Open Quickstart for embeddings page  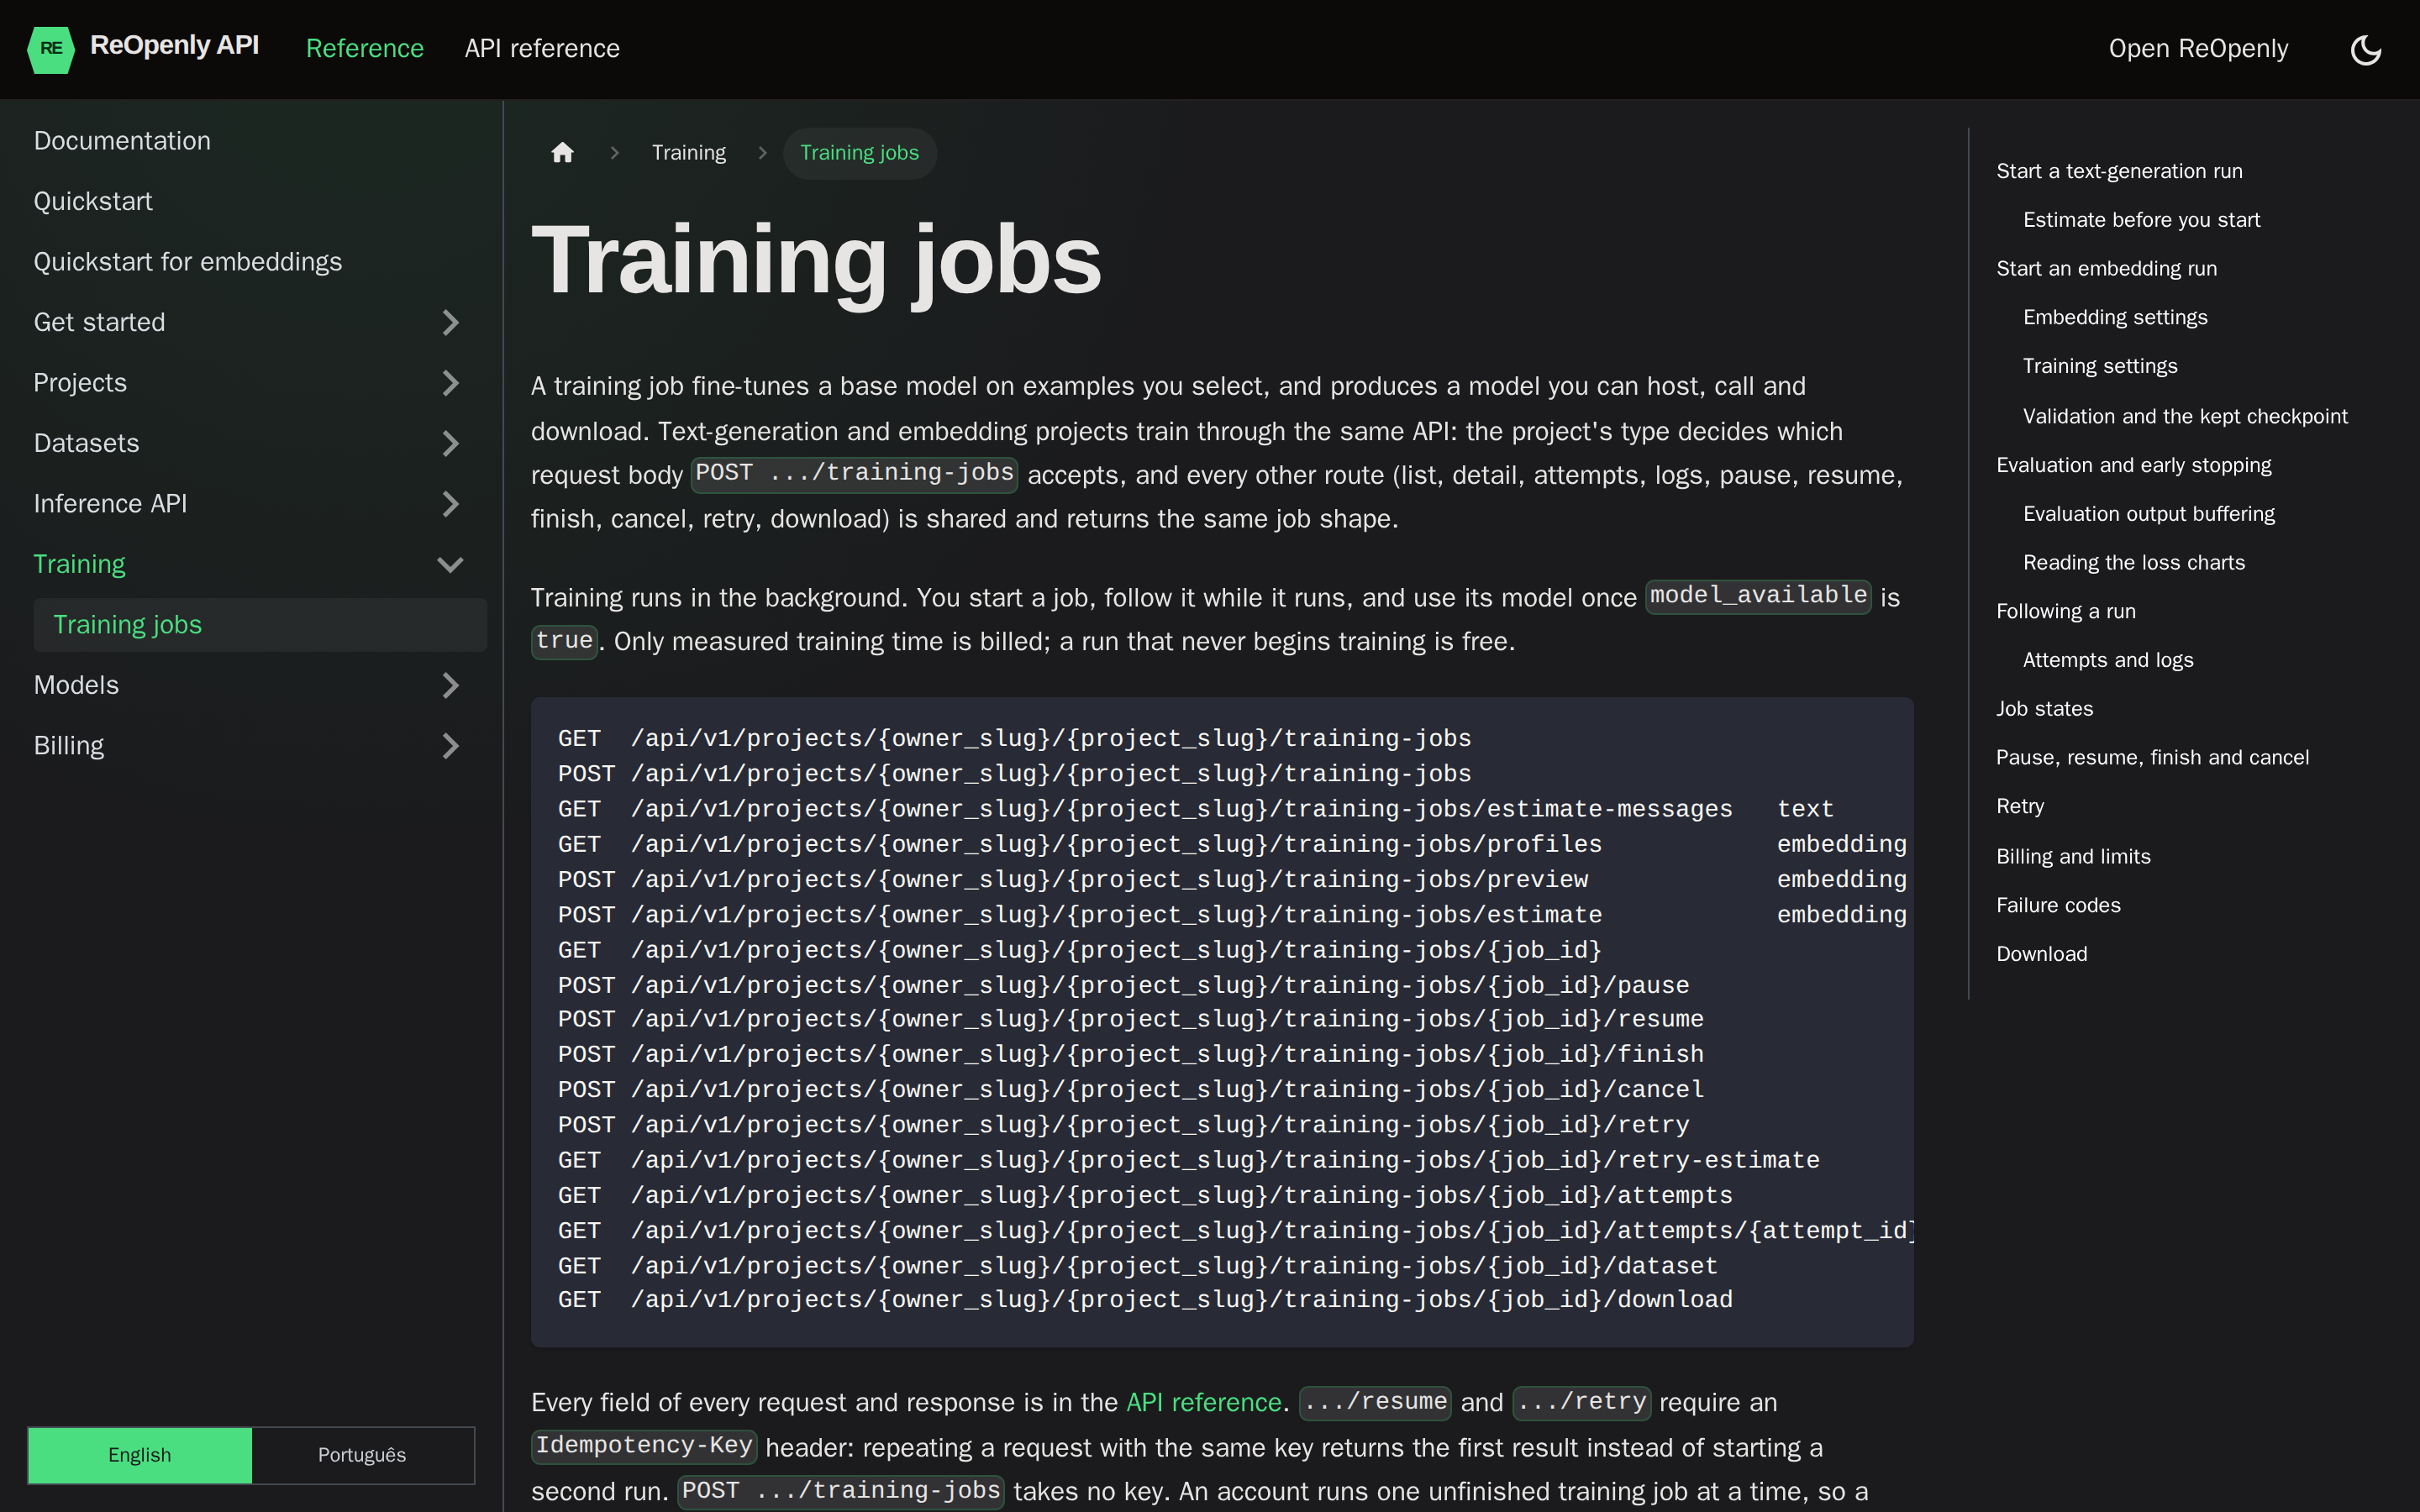187,262
